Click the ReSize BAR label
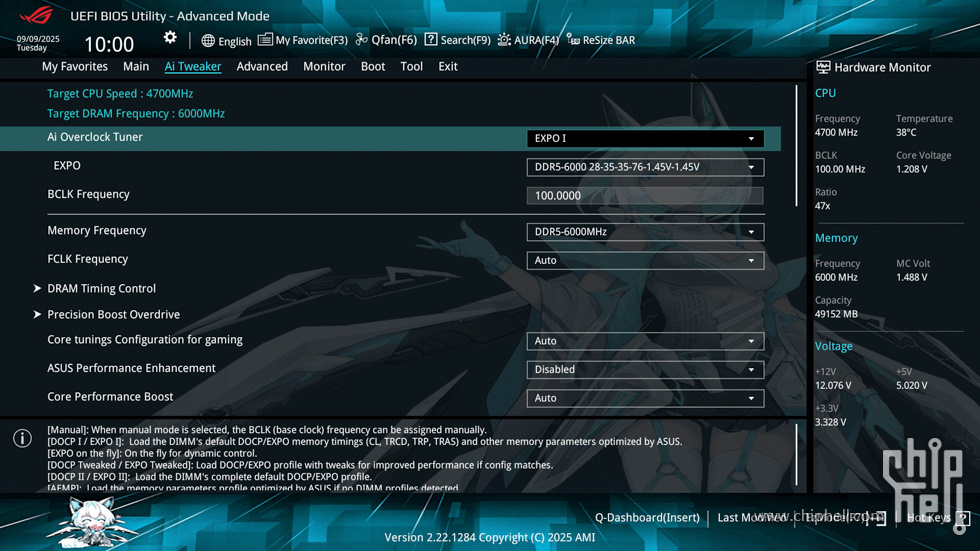 pyautogui.click(x=609, y=40)
